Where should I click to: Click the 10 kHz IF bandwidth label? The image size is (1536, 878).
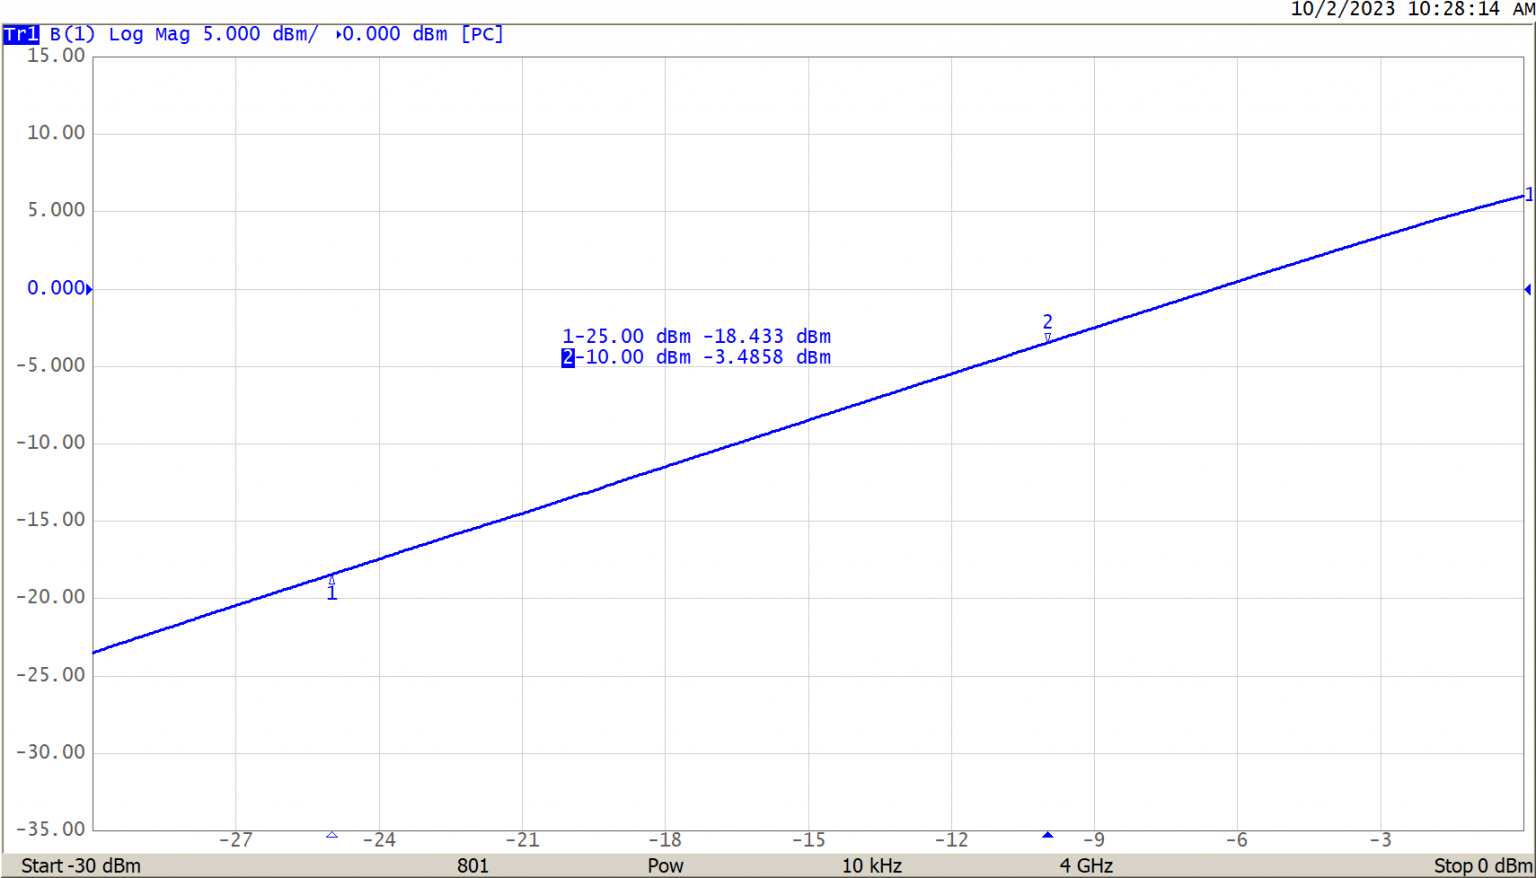871,866
